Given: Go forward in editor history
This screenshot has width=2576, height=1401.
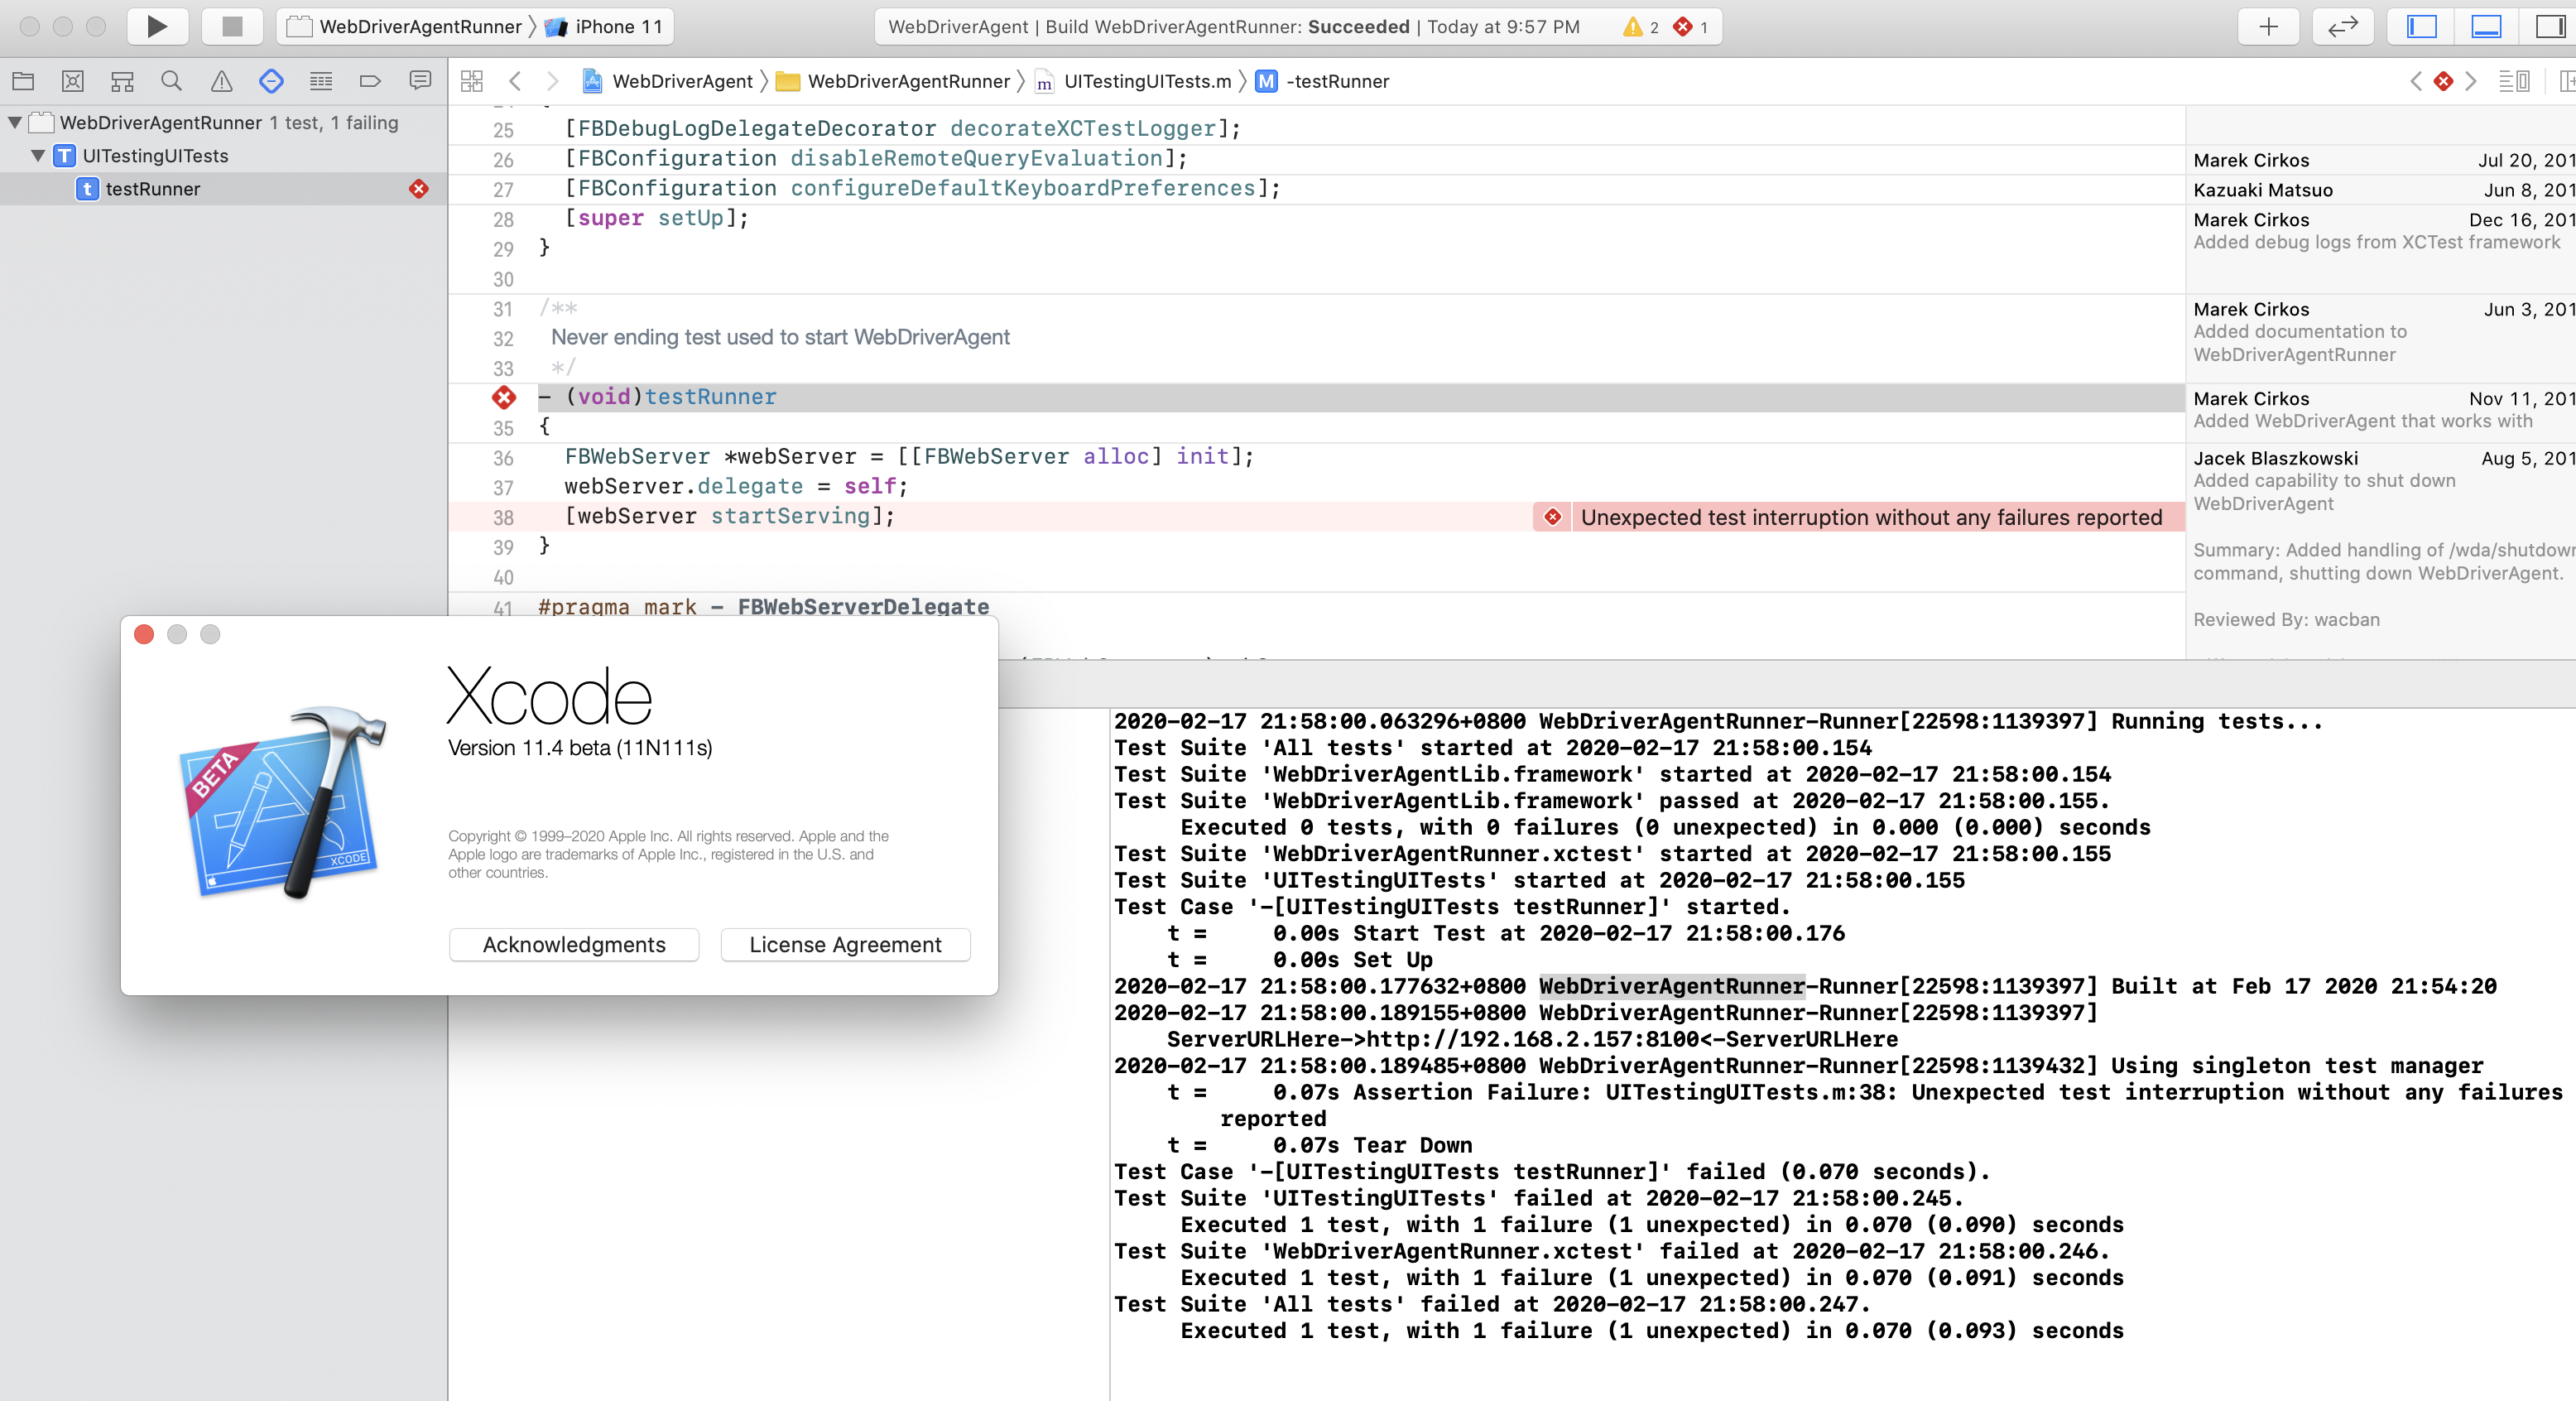Looking at the screenshot, I should (552, 81).
